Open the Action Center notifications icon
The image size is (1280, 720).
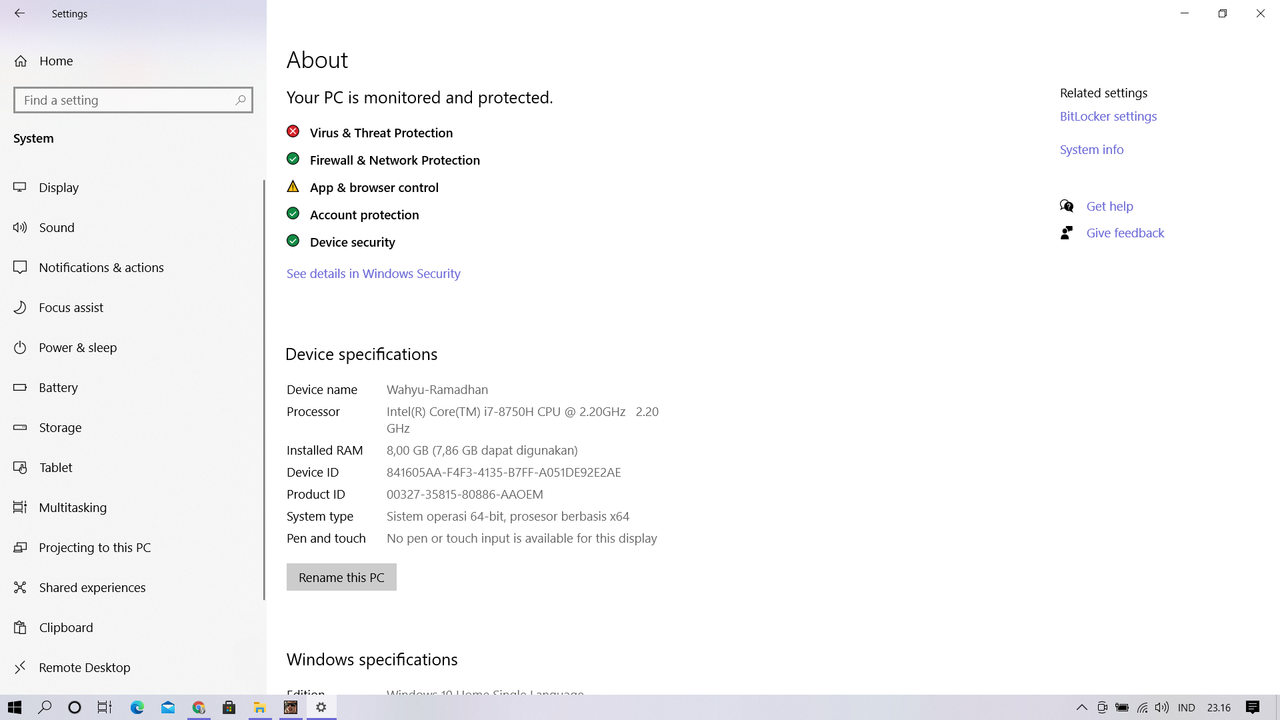coord(1253,707)
